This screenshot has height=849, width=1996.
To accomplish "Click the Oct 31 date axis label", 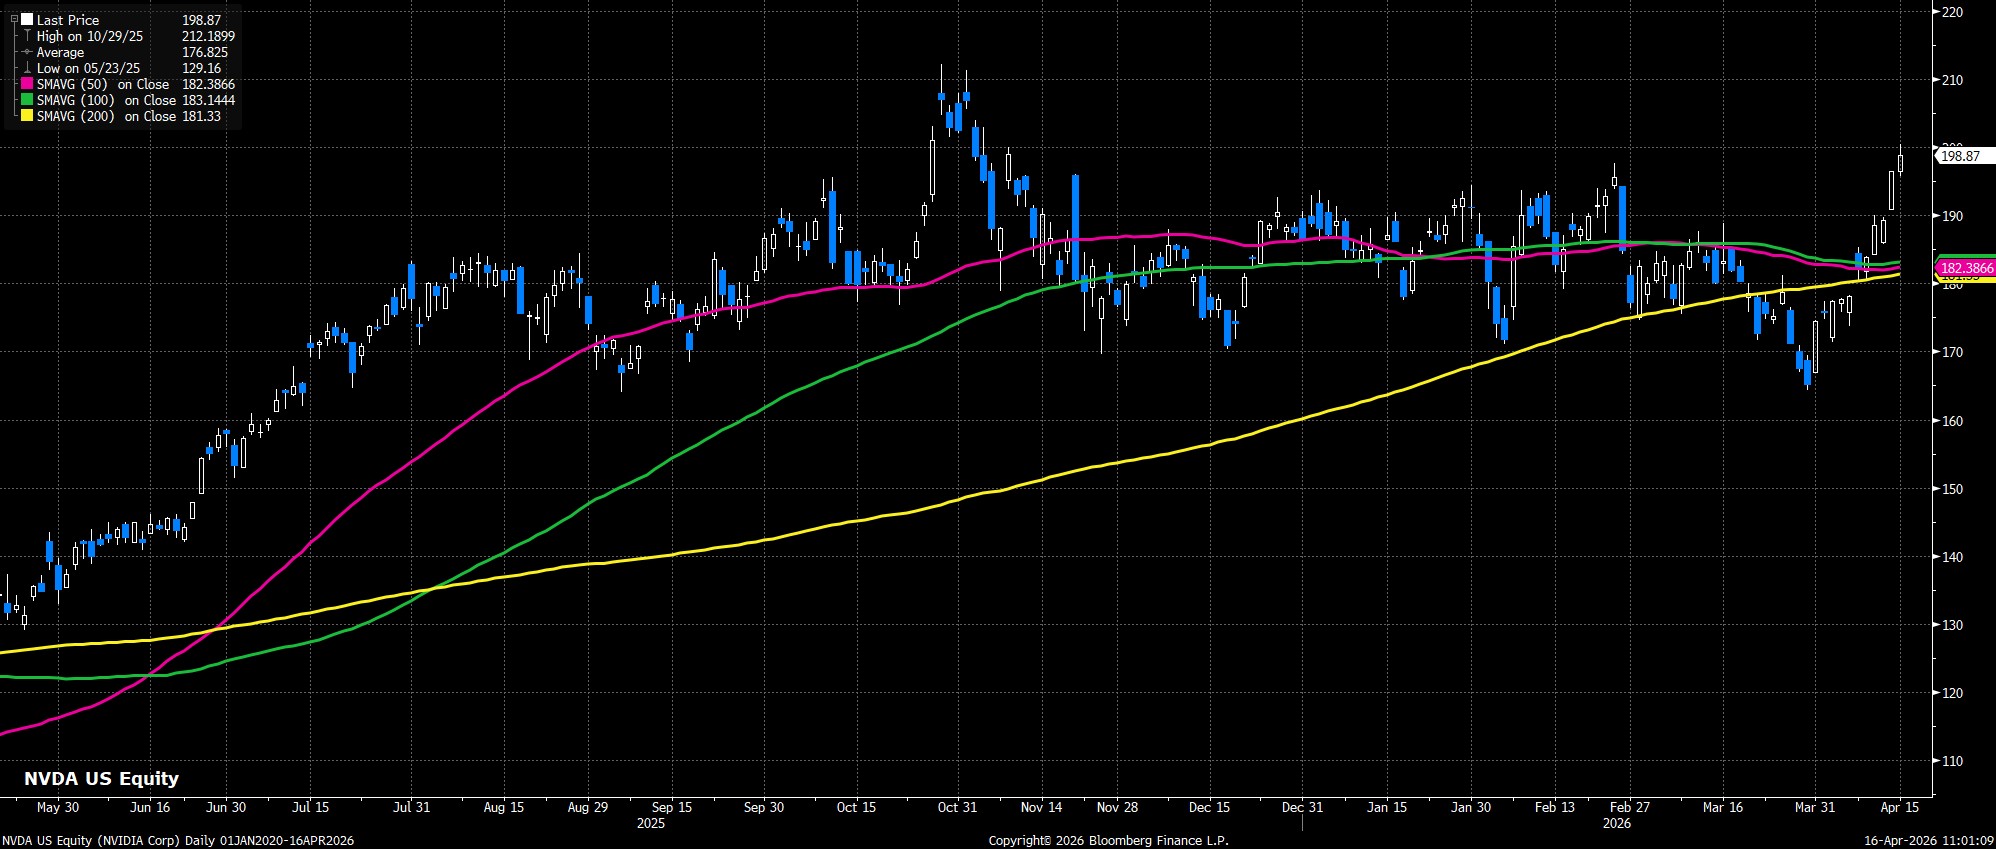I will (x=957, y=807).
